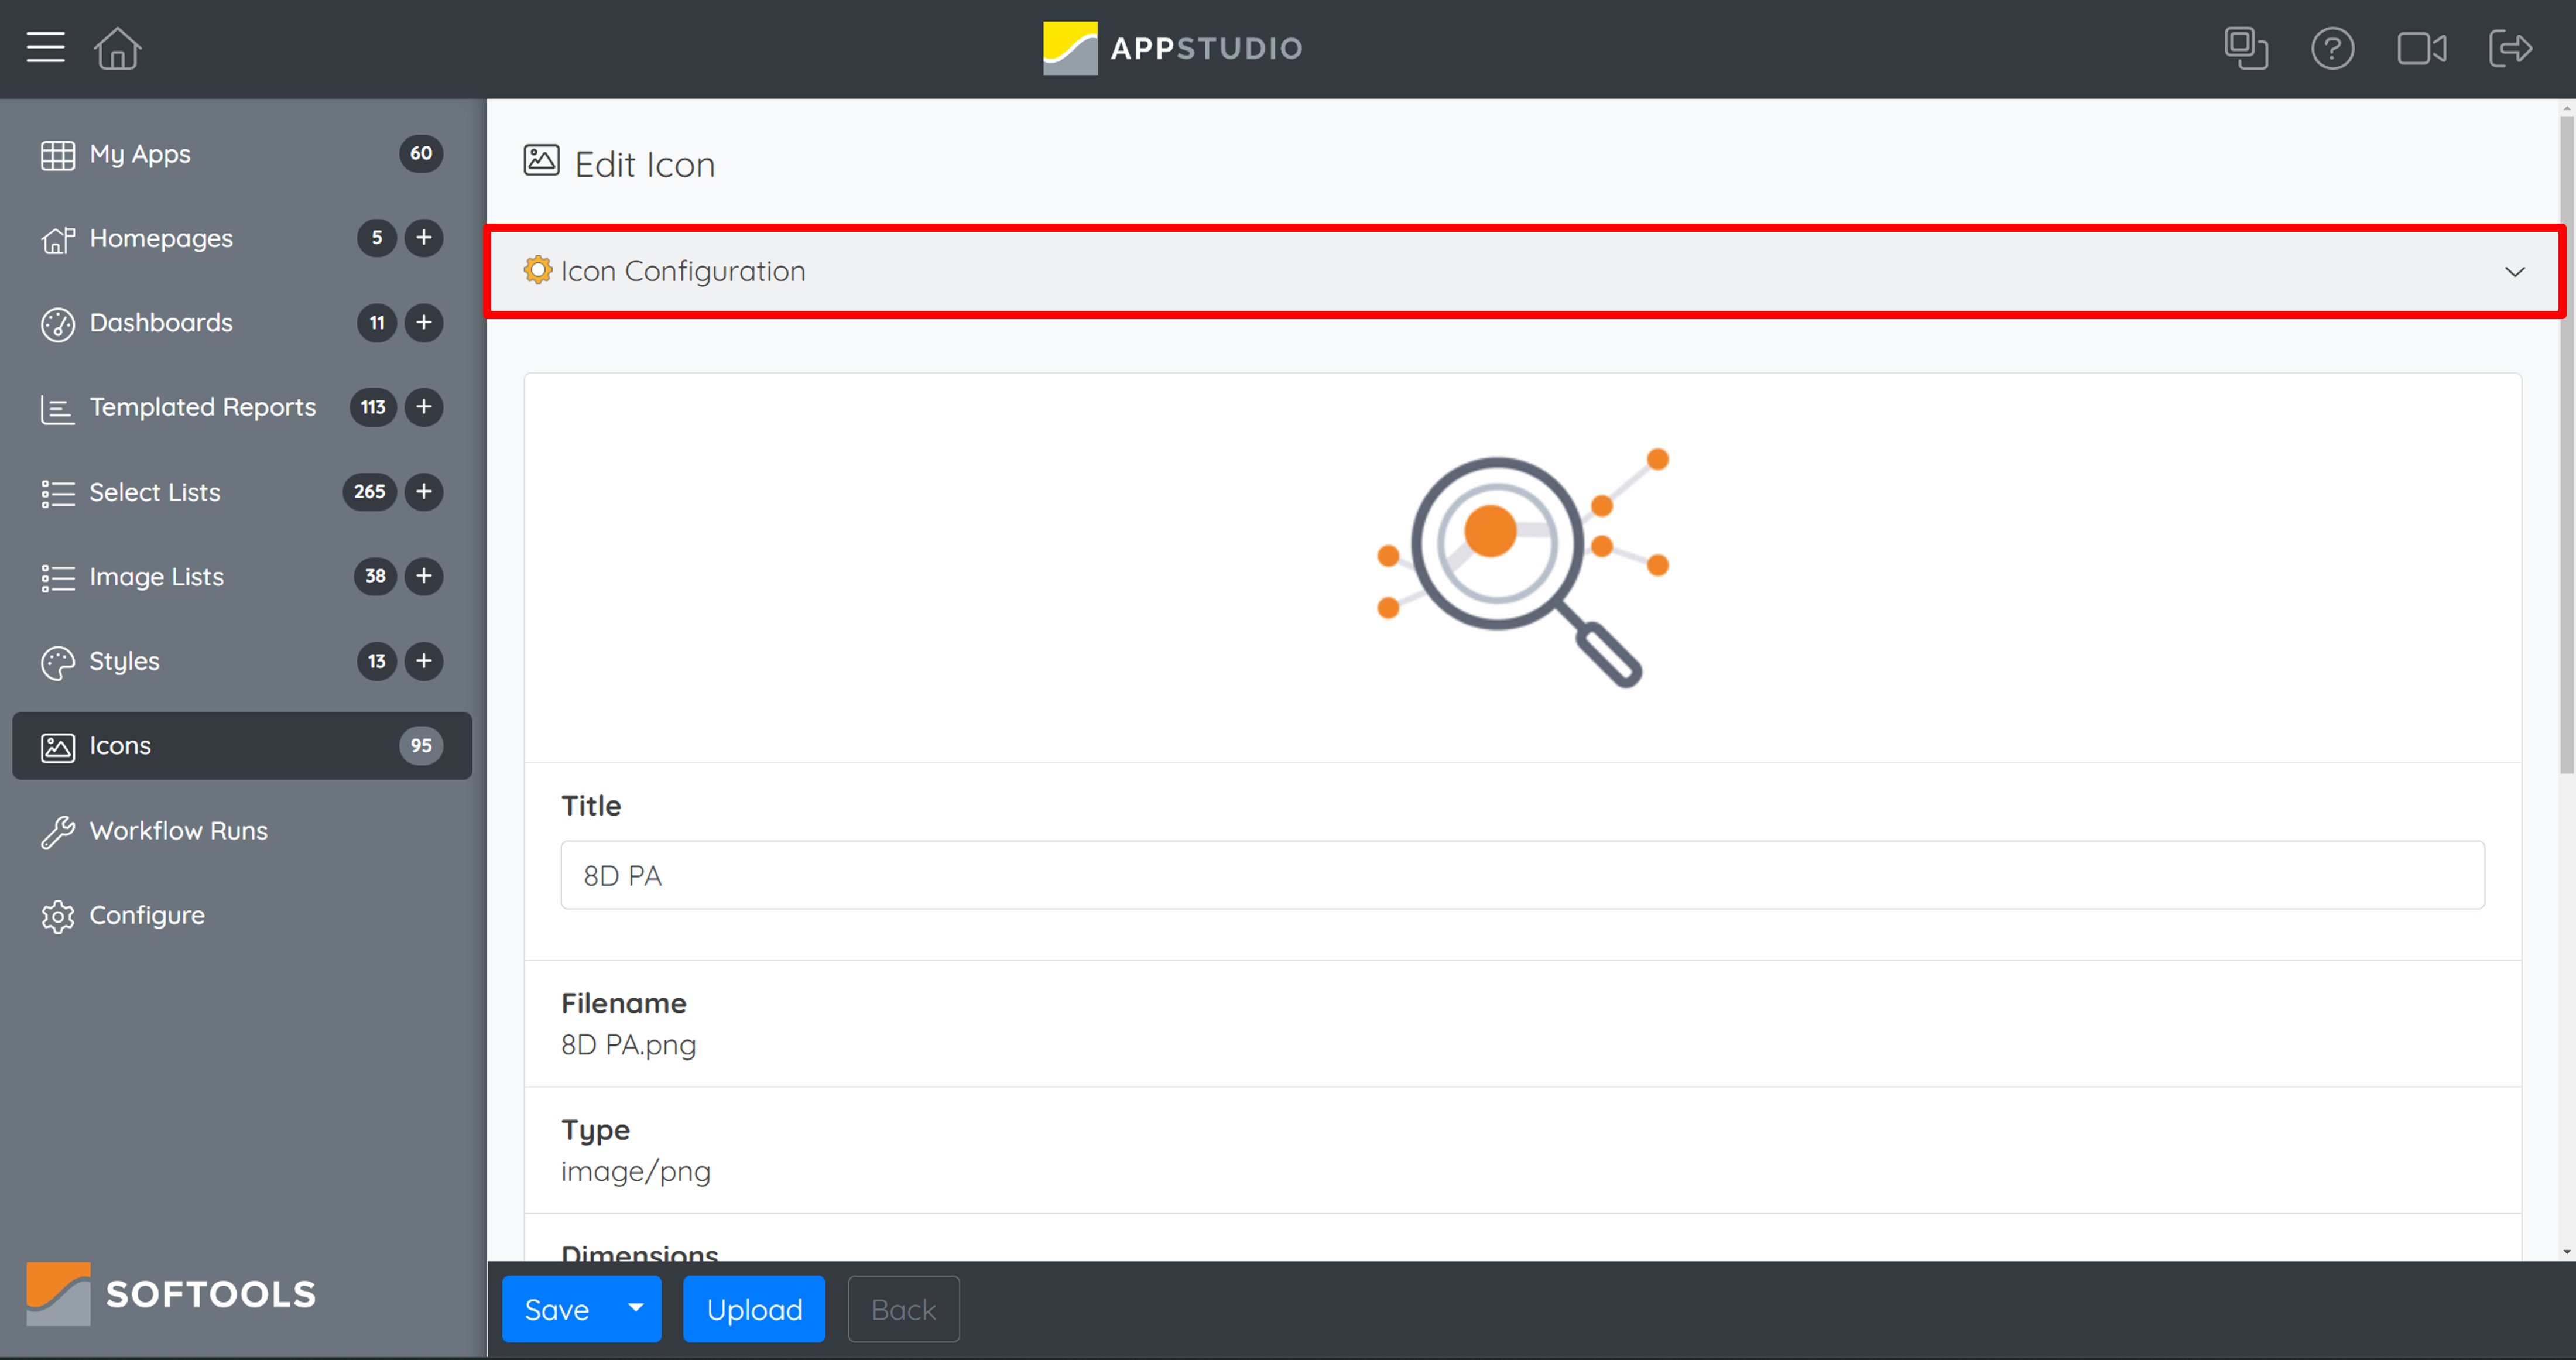Viewport: 2576px width, 1360px height.
Task: Click the logout arrow icon
Action: (x=2510, y=48)
